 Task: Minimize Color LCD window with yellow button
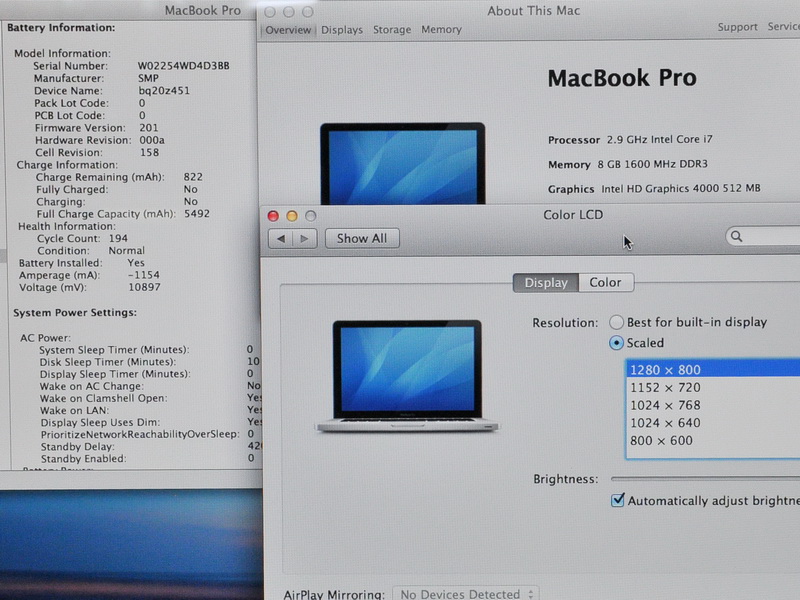[292, 216]
